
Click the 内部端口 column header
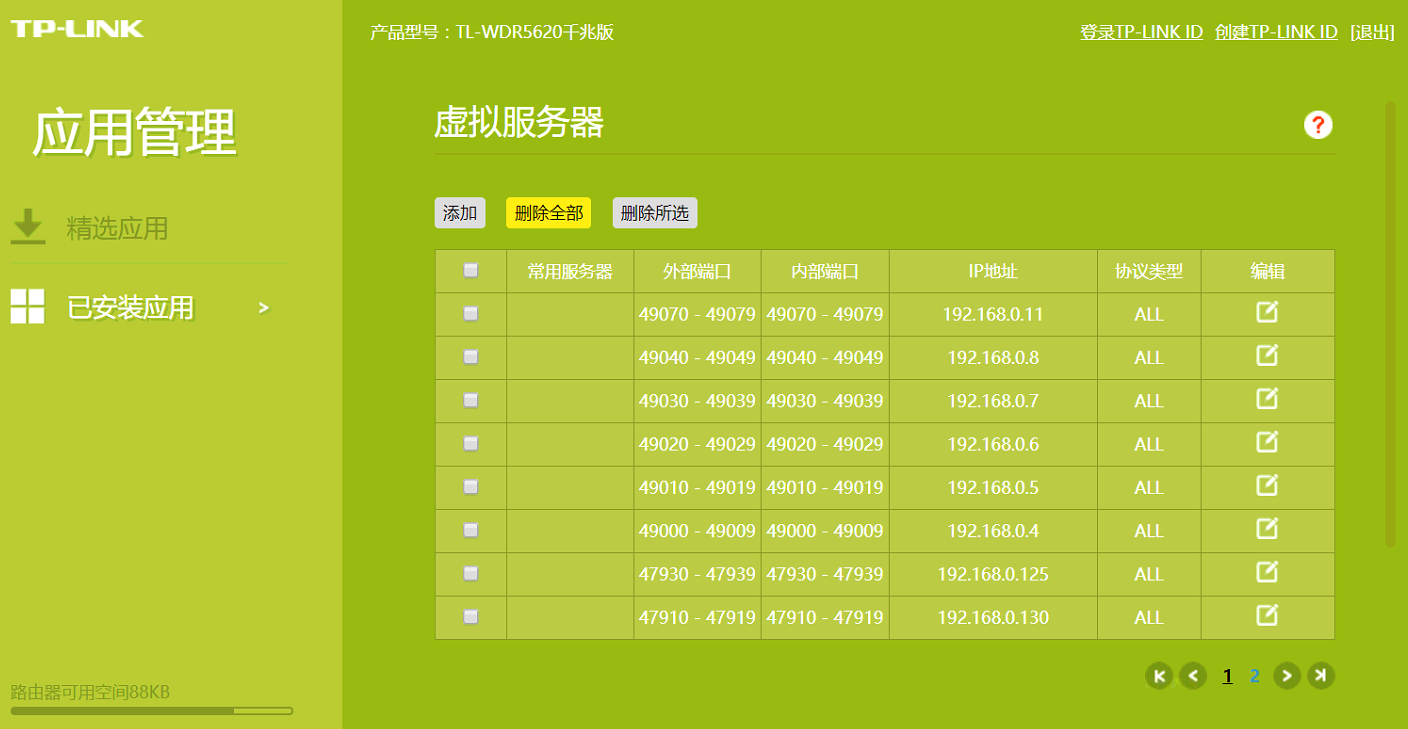825,271
